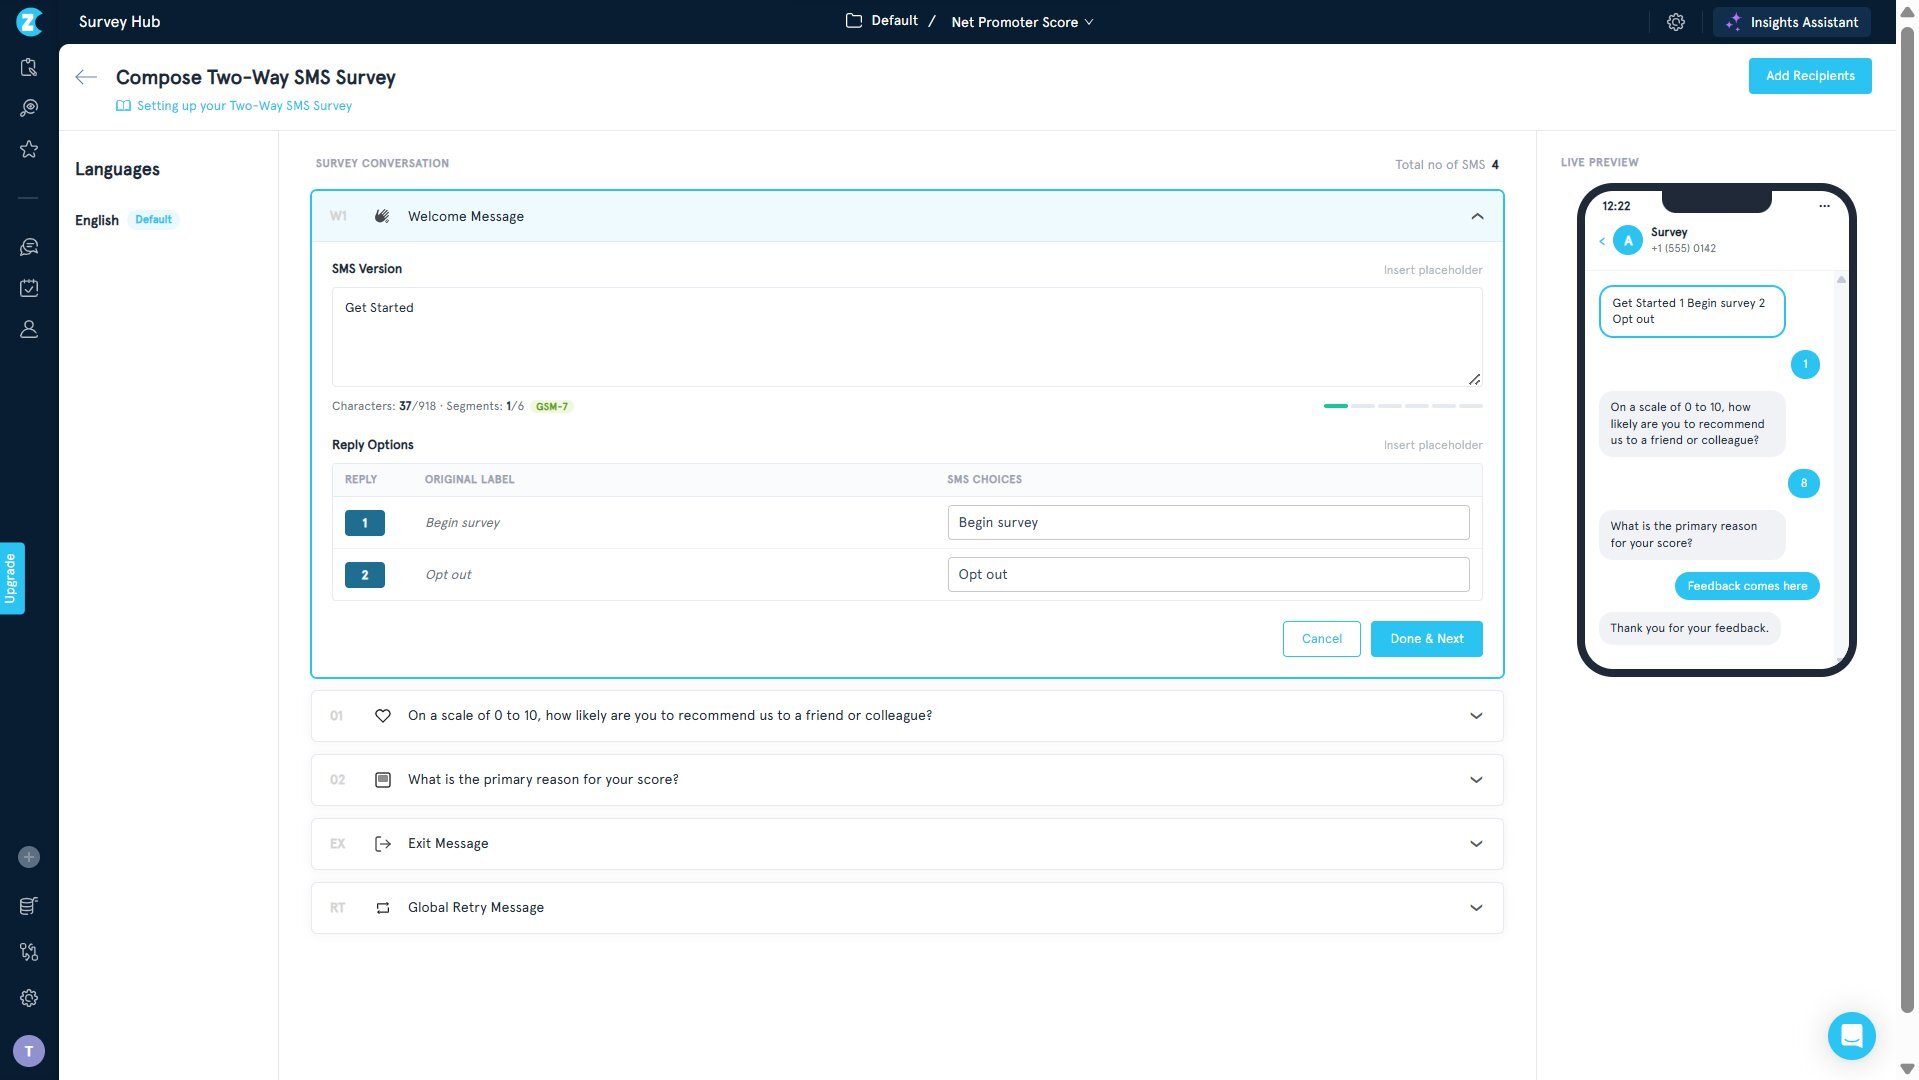Click the plus add icon in sidebar
The image size is (1919, 1080).
29,857
